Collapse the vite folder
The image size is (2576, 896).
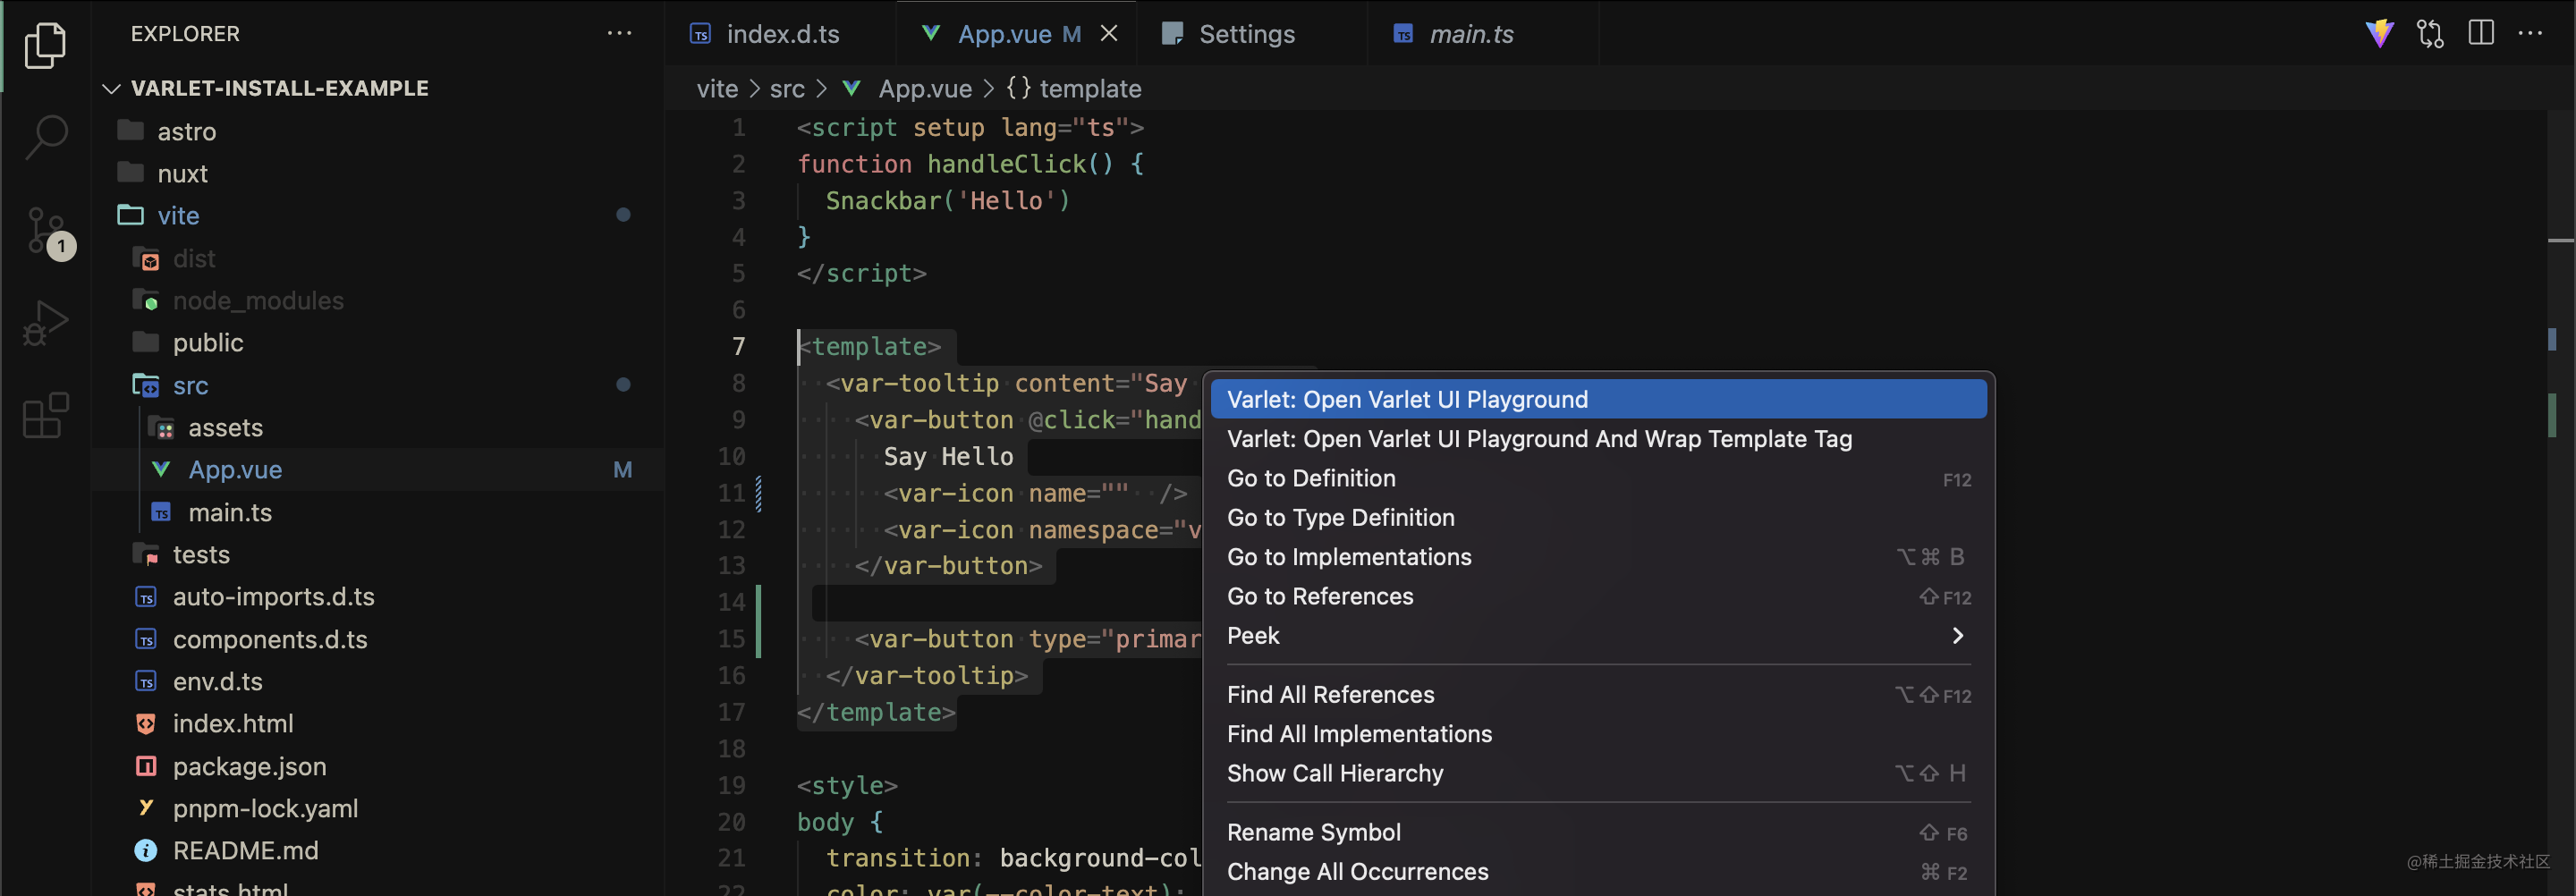point(178,215)
